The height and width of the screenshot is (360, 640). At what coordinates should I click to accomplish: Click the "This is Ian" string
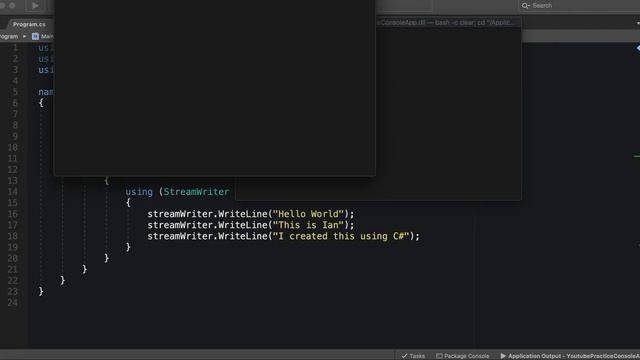pyautogui.click(x=308, y=225)
